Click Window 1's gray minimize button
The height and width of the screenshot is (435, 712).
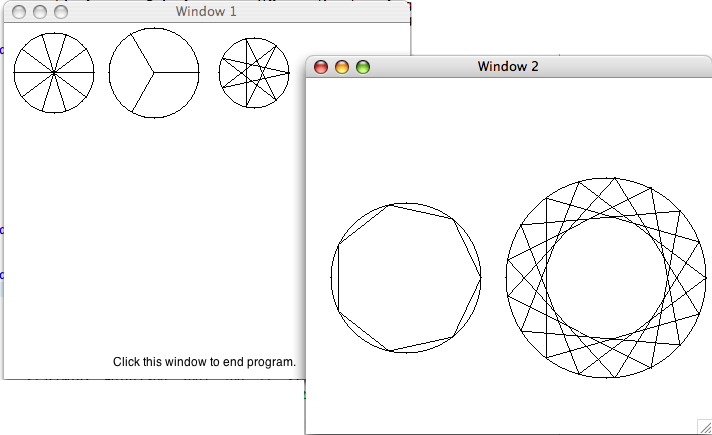(40, 12)
